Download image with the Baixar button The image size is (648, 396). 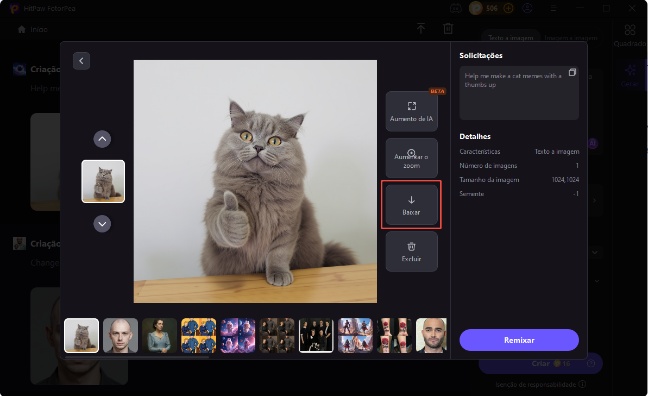tap(411, 205)
